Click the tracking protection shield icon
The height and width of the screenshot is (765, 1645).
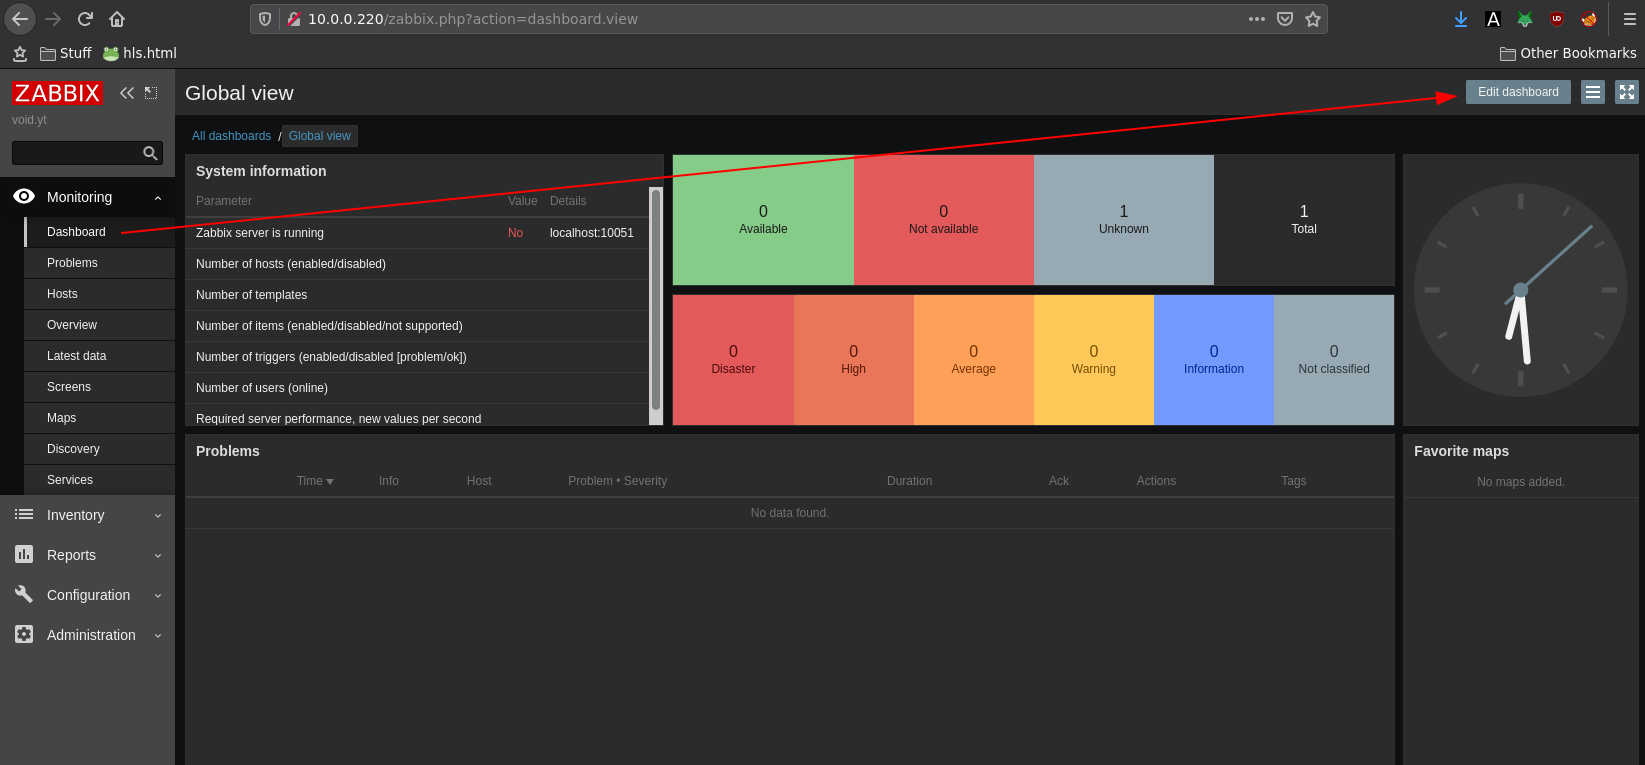(265, 19)
